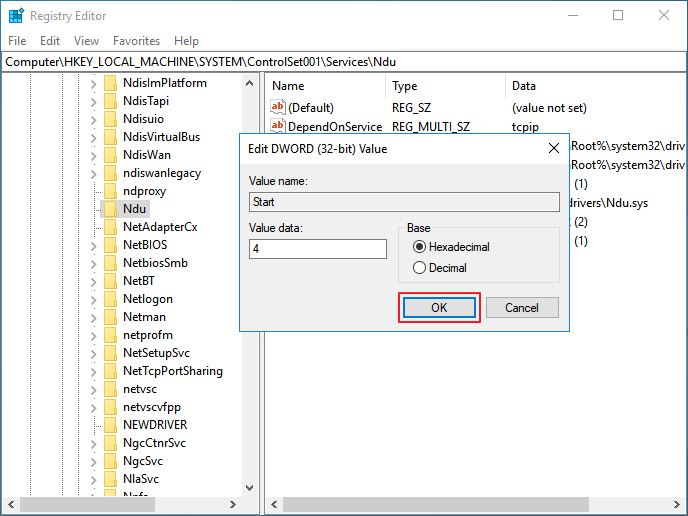Select the NgcCtnrSvc folder icon
This screenshot has height=516, width=688.
click(111, 443)
